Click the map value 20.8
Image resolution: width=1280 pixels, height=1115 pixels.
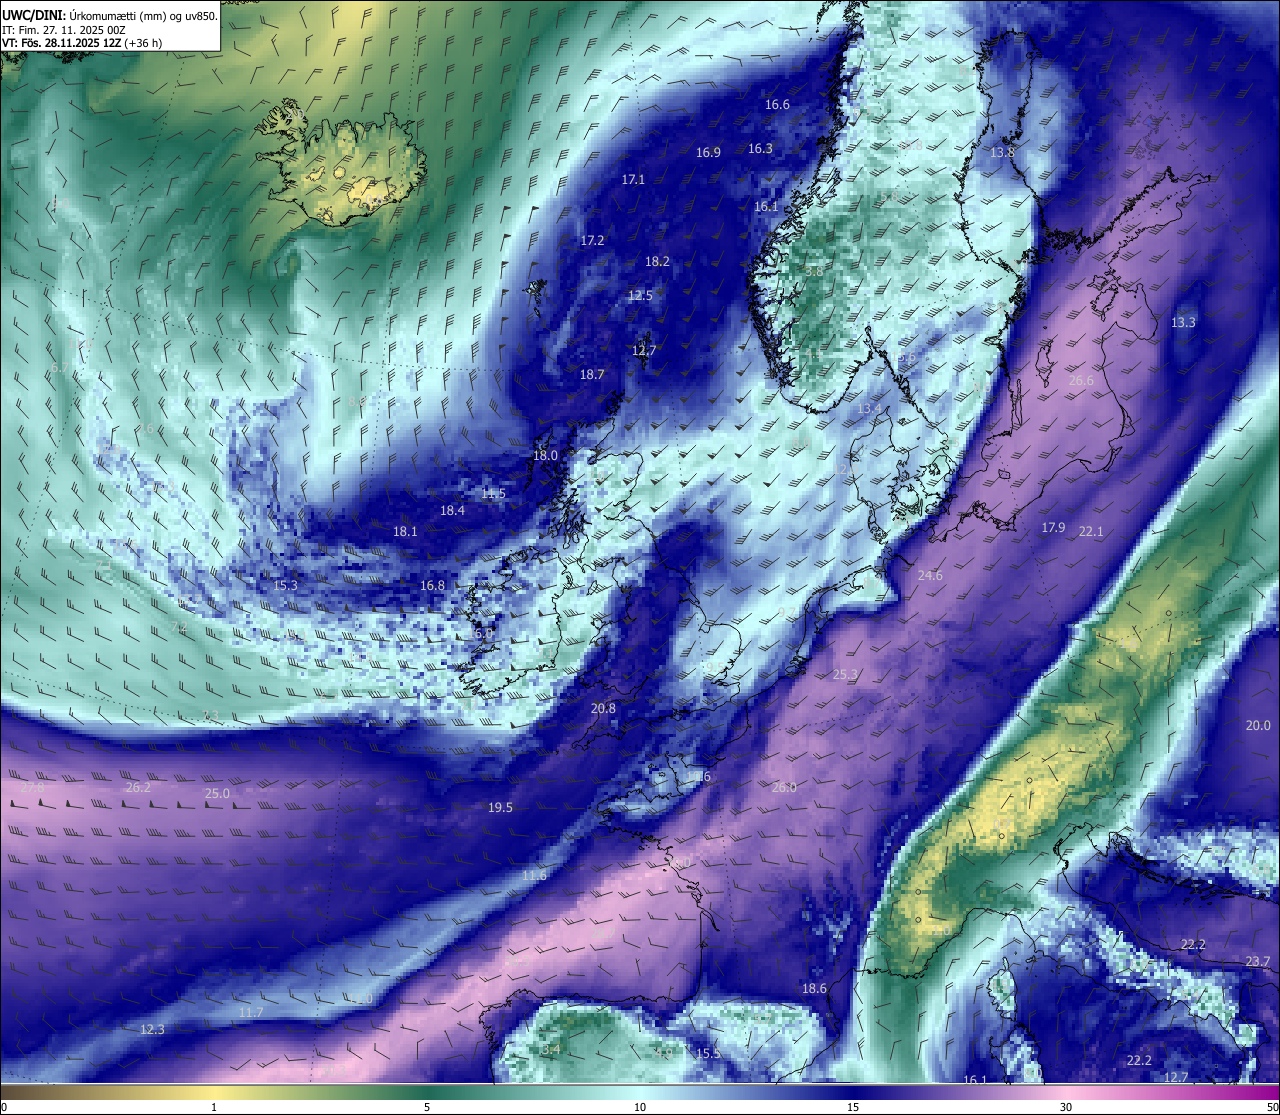(x=603, y=708)
